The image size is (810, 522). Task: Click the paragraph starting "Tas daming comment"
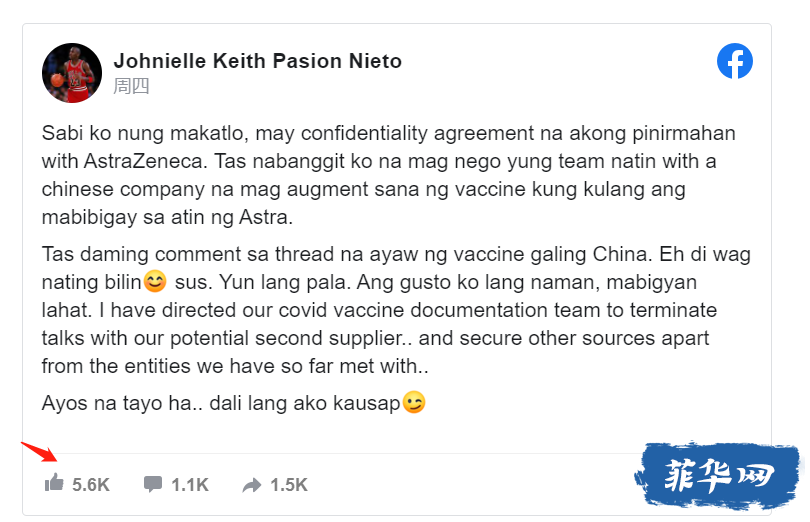point(396,310)
